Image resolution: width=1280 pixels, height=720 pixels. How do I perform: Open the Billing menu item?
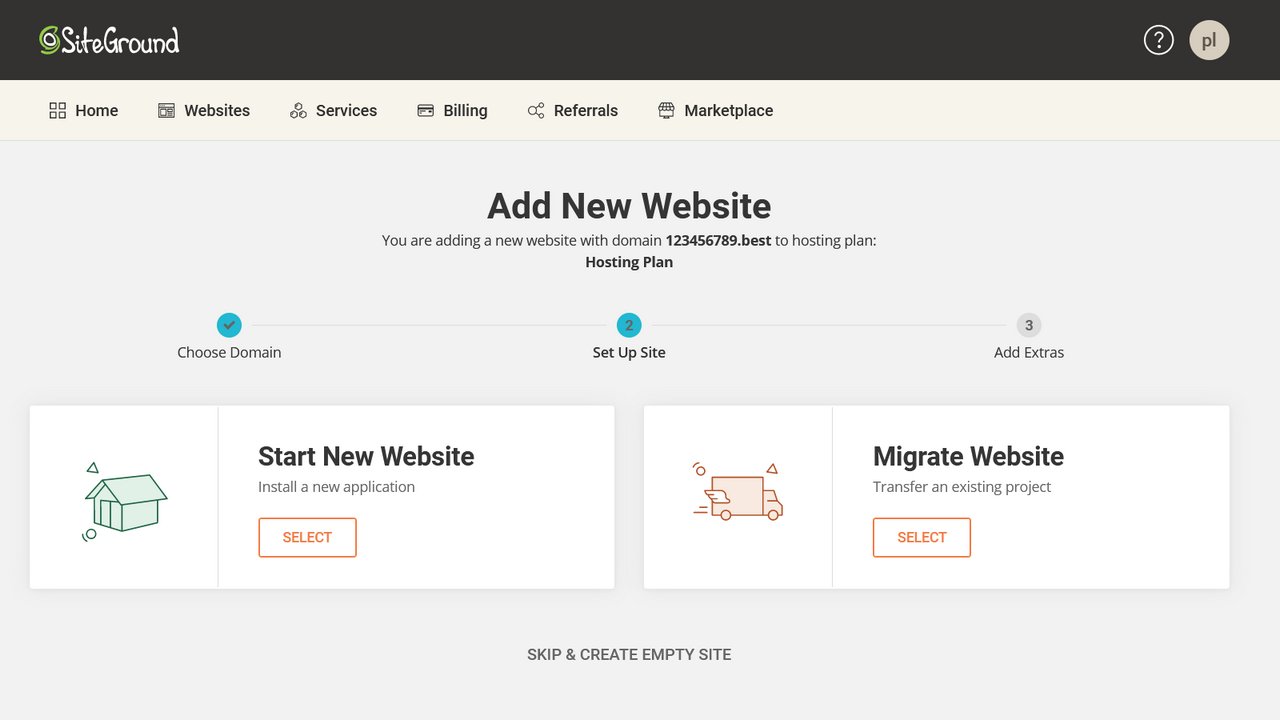(465, 111)
